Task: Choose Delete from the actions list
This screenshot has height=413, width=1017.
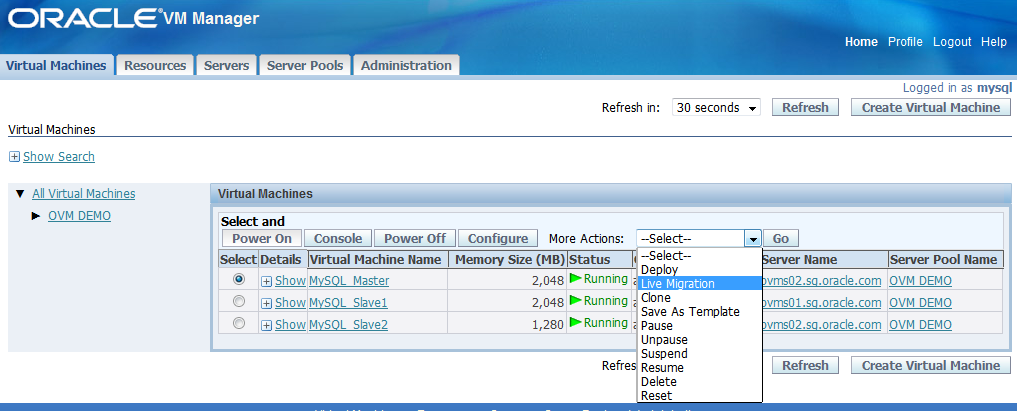Action: click(699, 382)
